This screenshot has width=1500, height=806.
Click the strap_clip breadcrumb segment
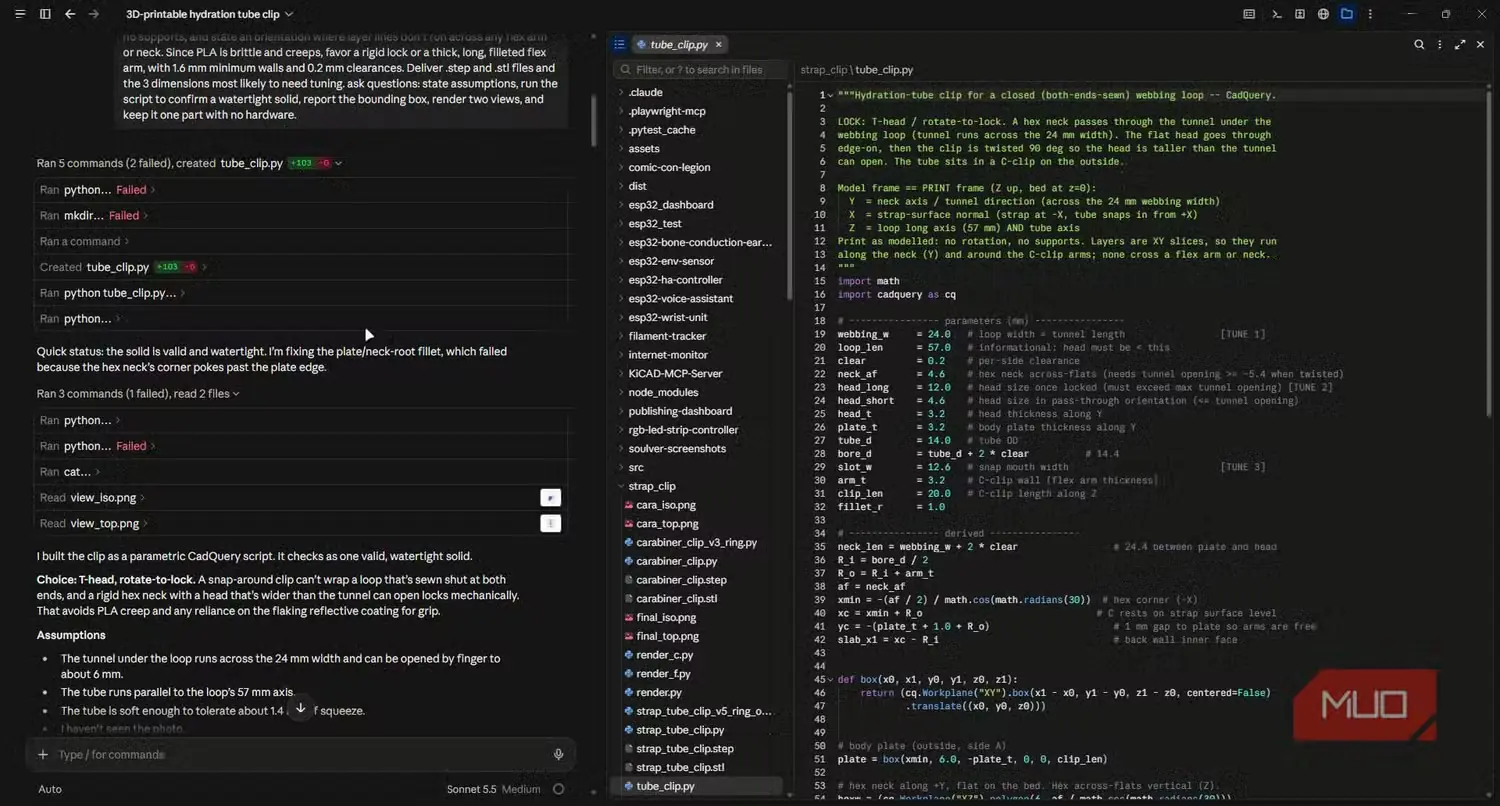(x=823, y=70)
